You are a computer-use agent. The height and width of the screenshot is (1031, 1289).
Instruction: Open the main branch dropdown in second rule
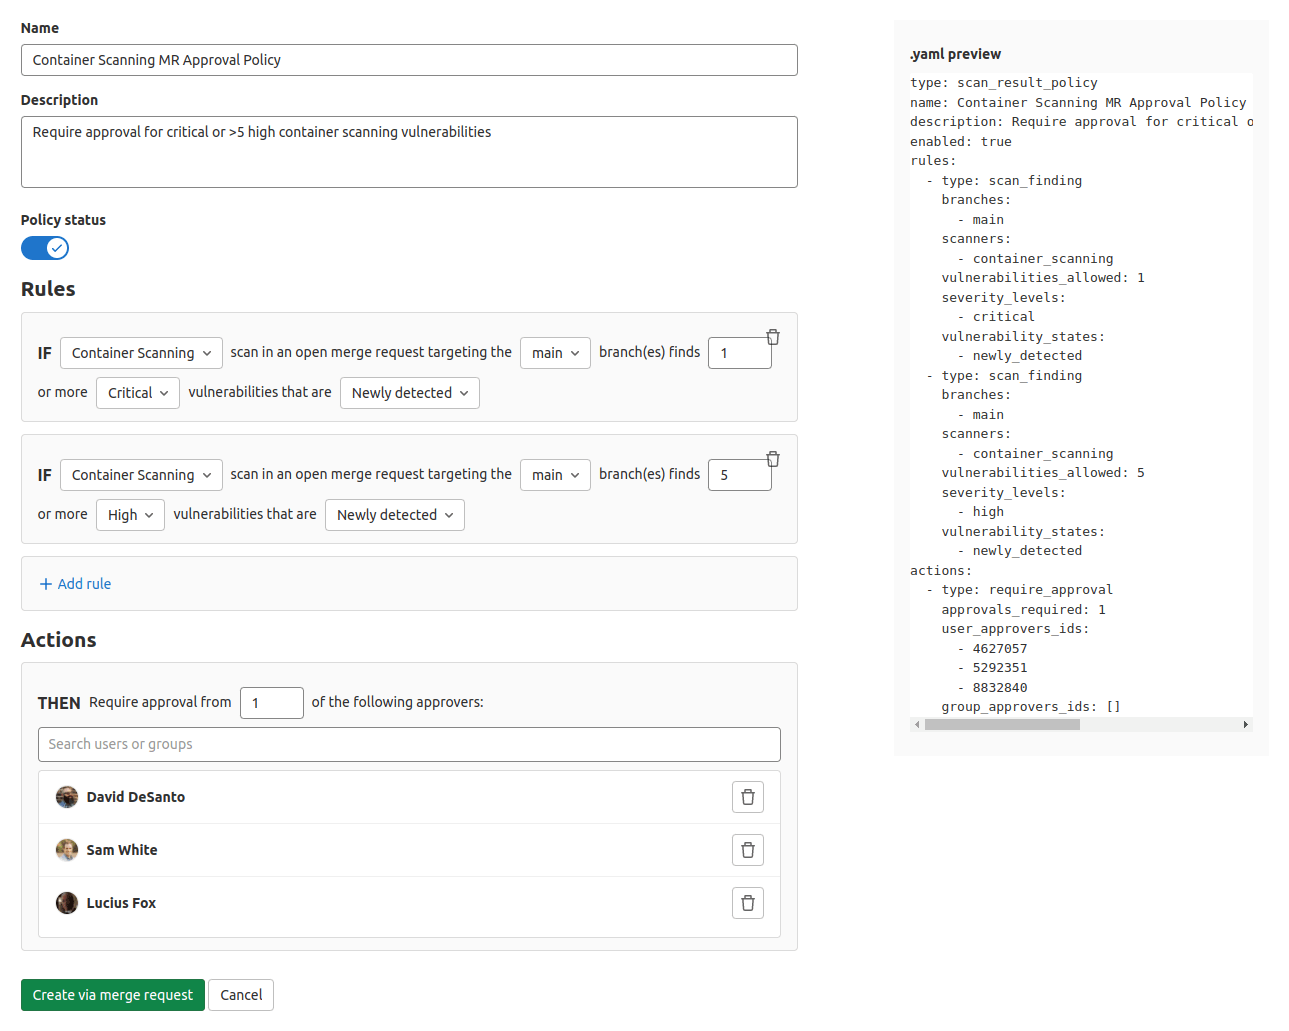point(555,475)
